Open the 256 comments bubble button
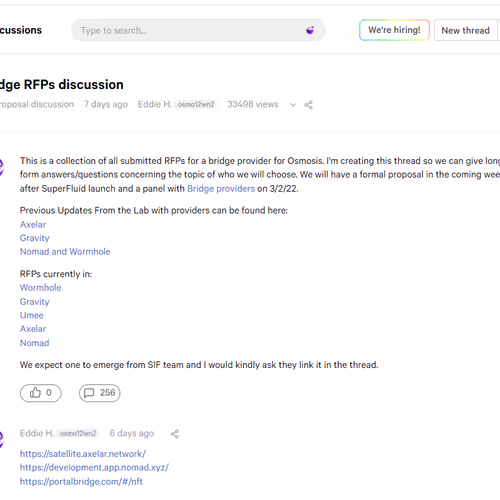500x500 pixels. pyautogui.click(x=100, y=393)
